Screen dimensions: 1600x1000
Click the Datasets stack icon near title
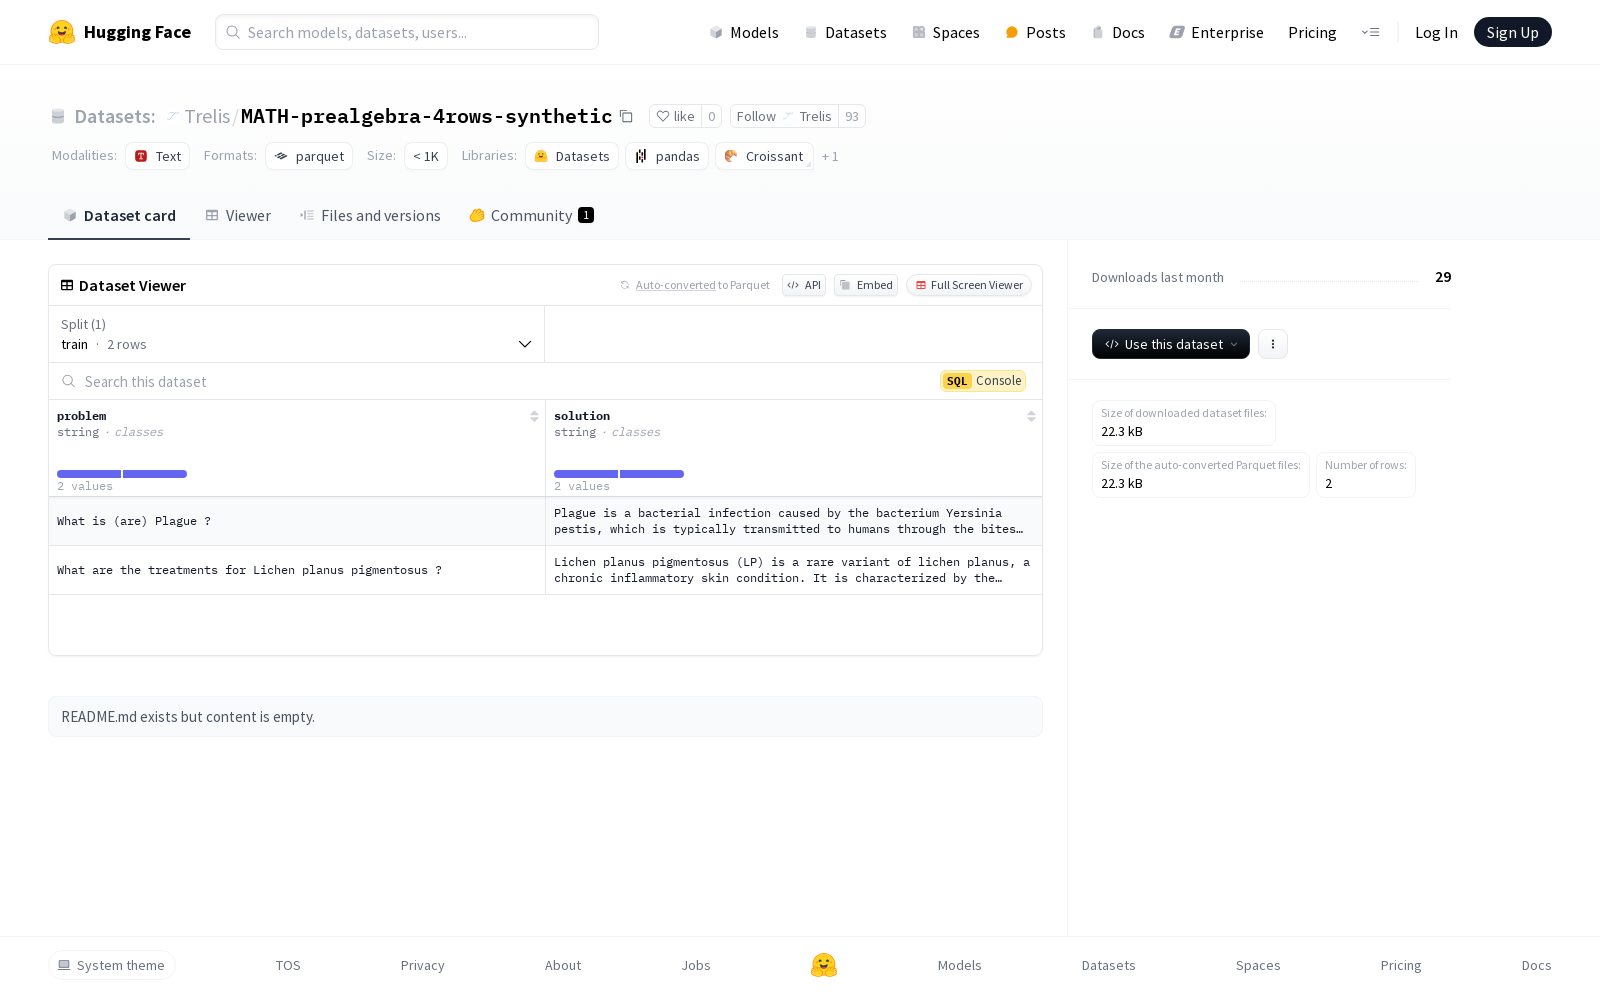click(58, 116)
